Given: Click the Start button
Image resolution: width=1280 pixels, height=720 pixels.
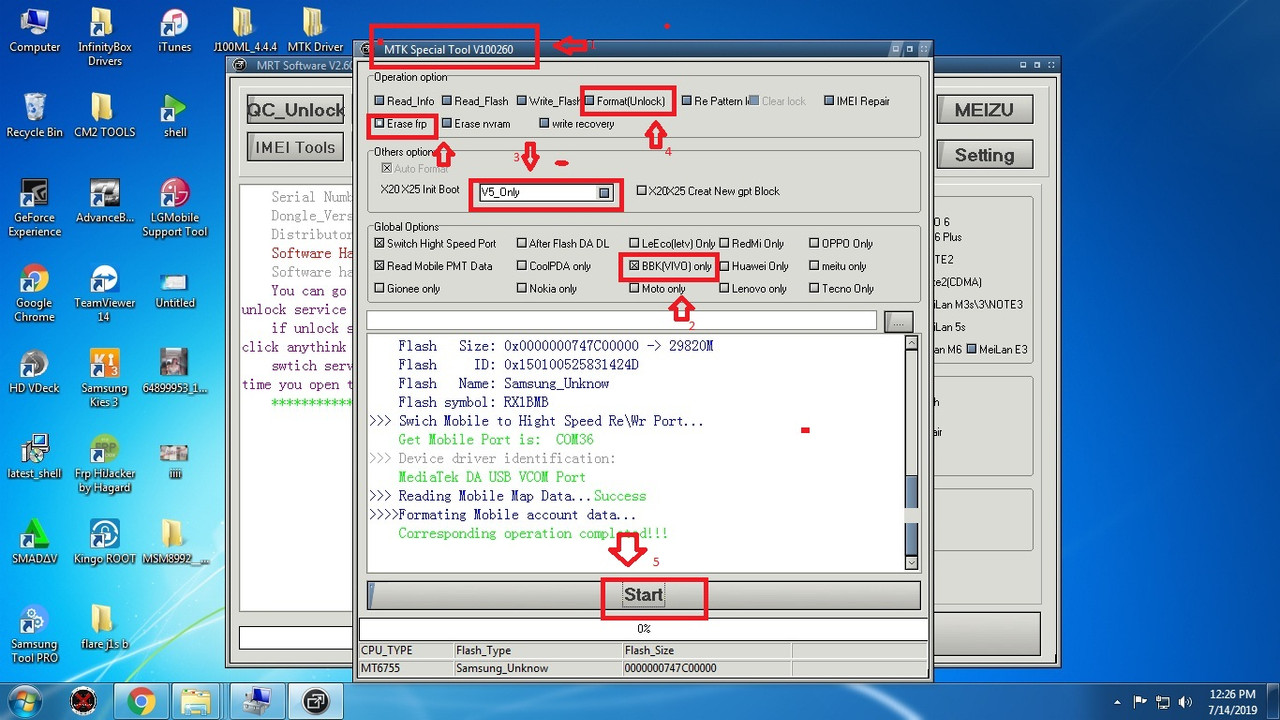Looking at the screenshot, I should (x=644, y=595).
